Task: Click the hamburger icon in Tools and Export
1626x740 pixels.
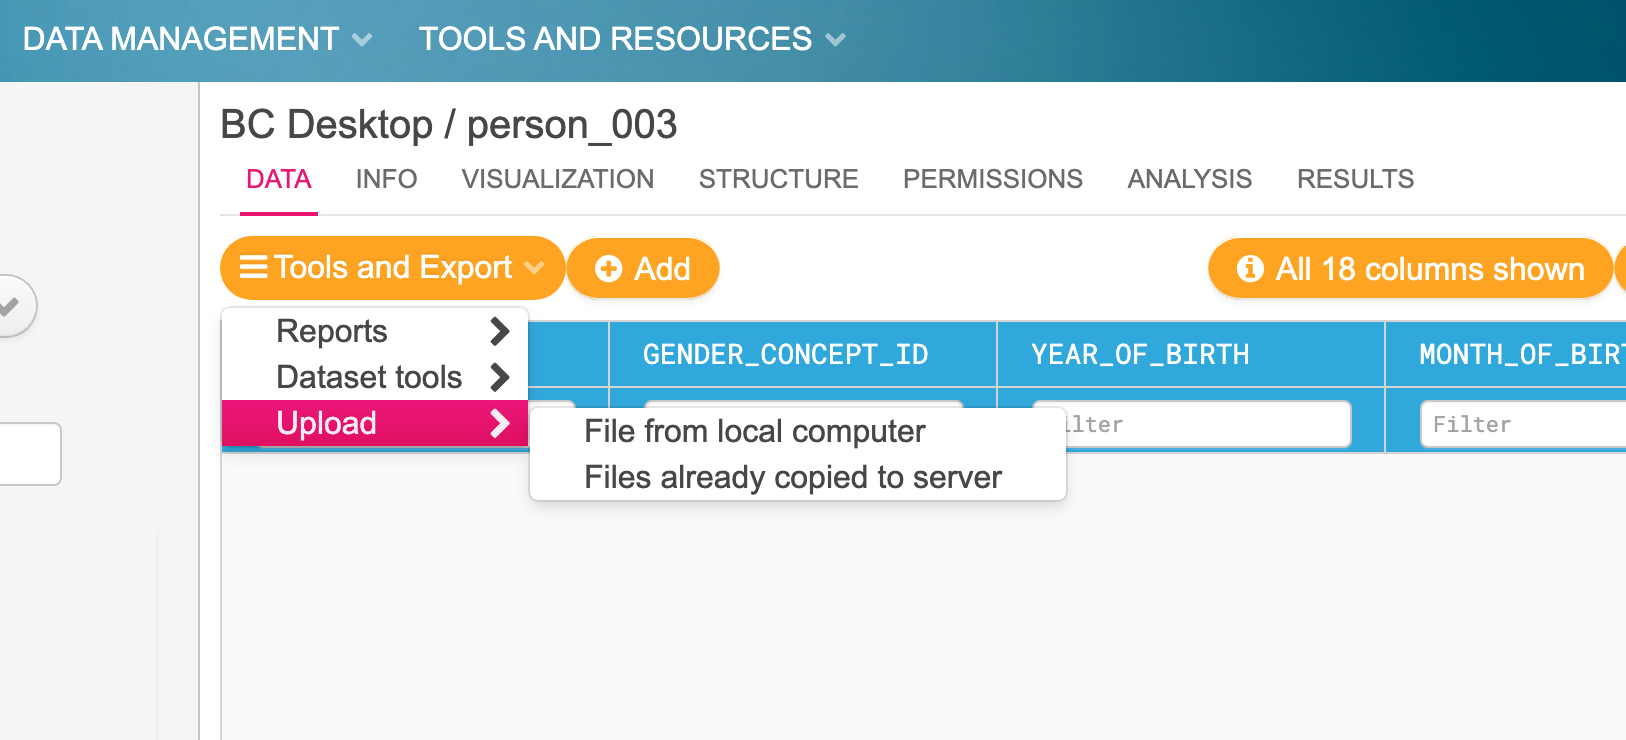Action: point(254,268)
